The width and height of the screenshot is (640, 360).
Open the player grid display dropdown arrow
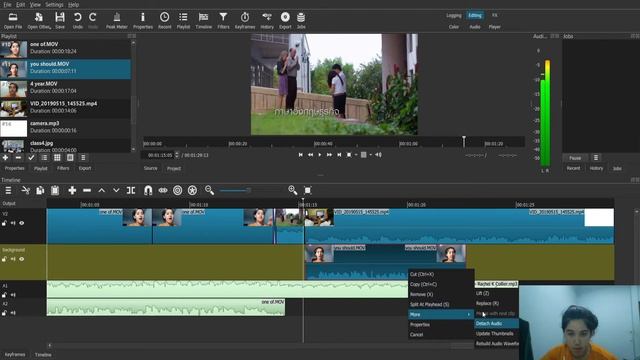click(371, 155)
